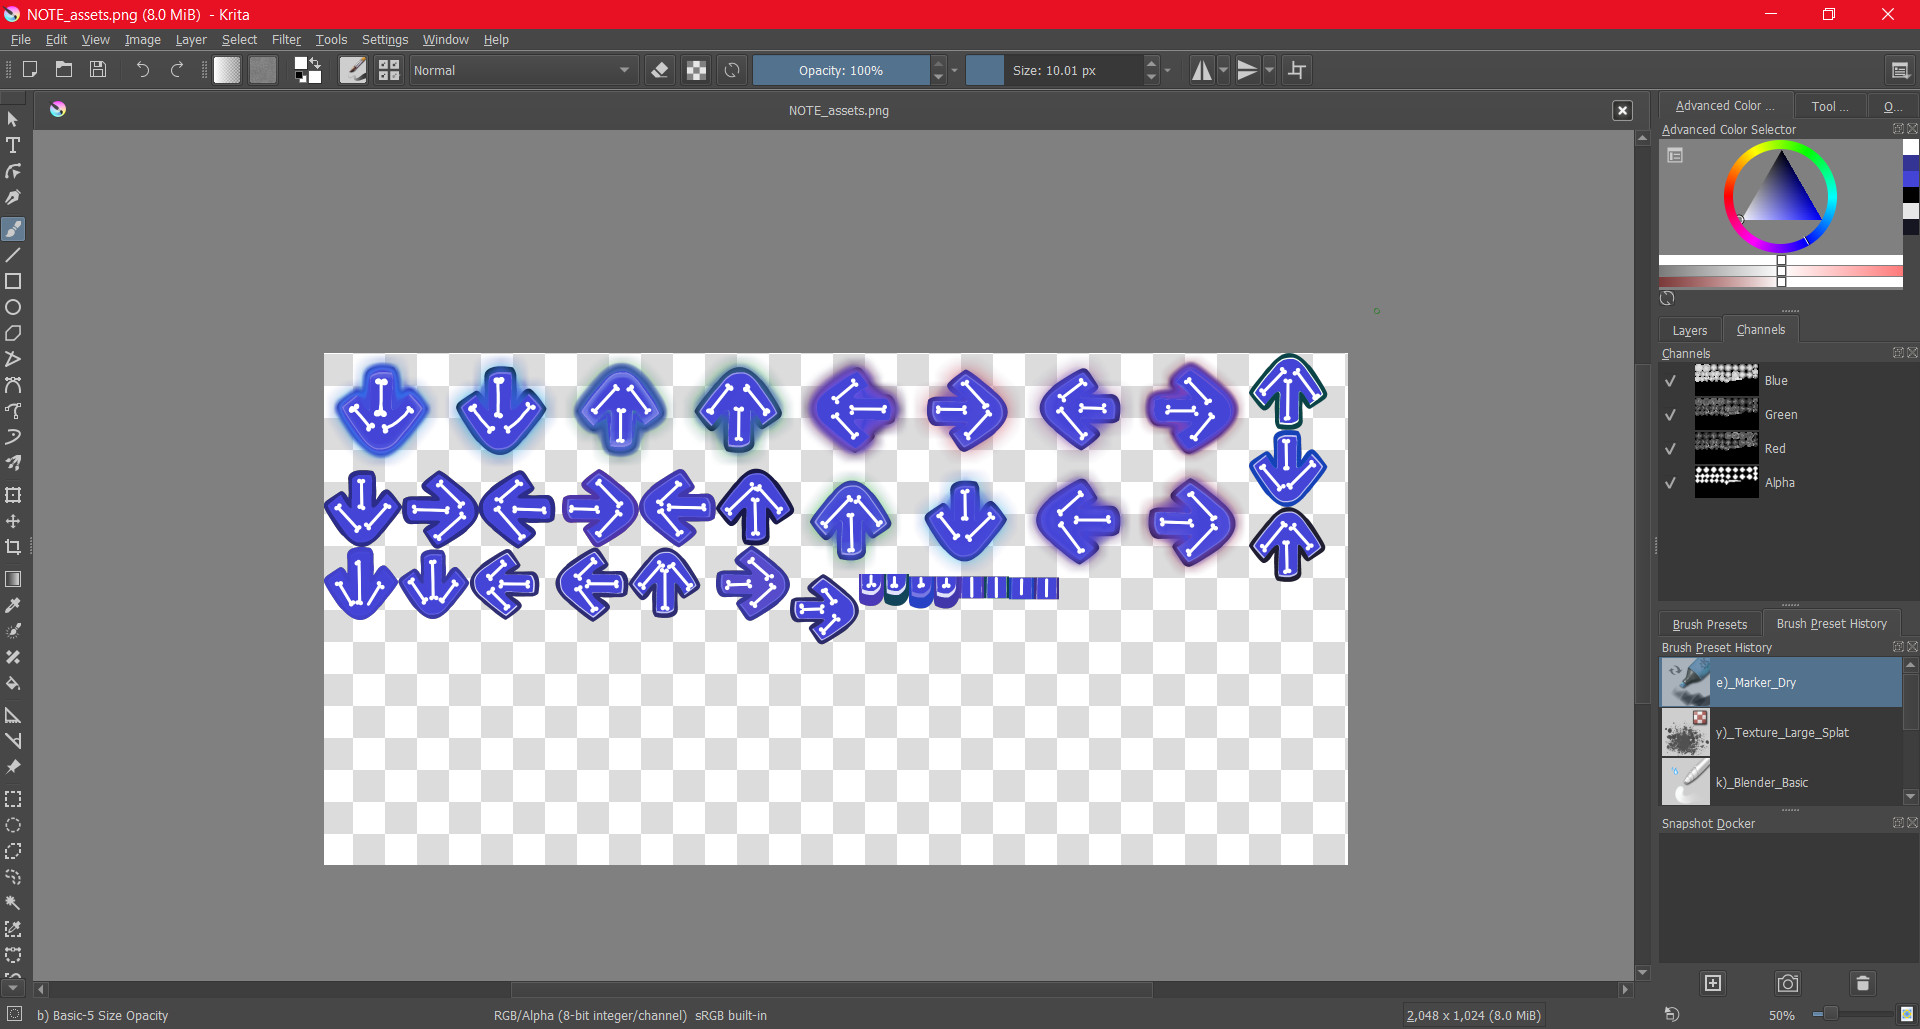The width and height of the screenshot is (1920, 1029).
Task: Select the Rectangle tool
Action: (x=13, y=281)
